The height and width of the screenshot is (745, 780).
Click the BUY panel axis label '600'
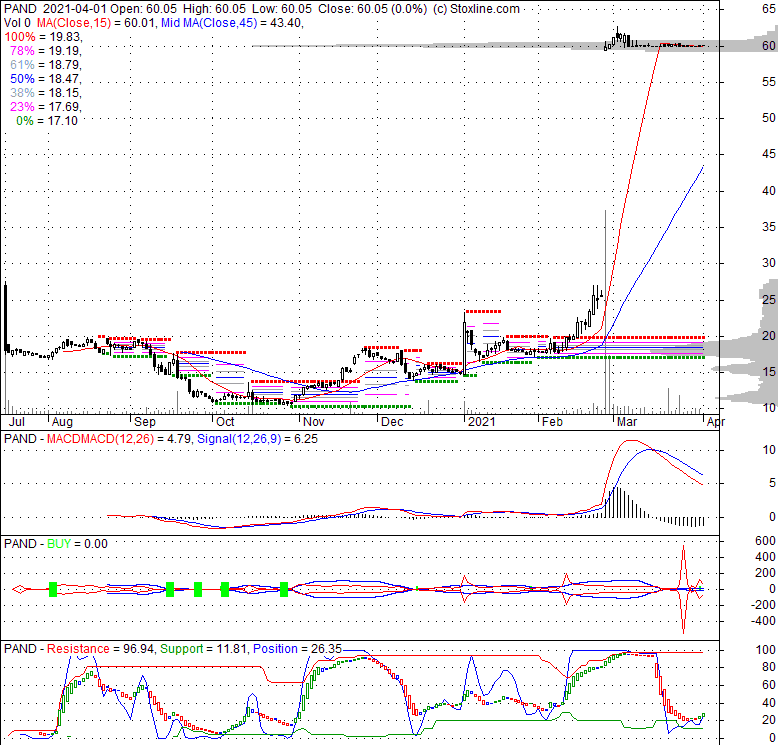[x=765, y=541]
